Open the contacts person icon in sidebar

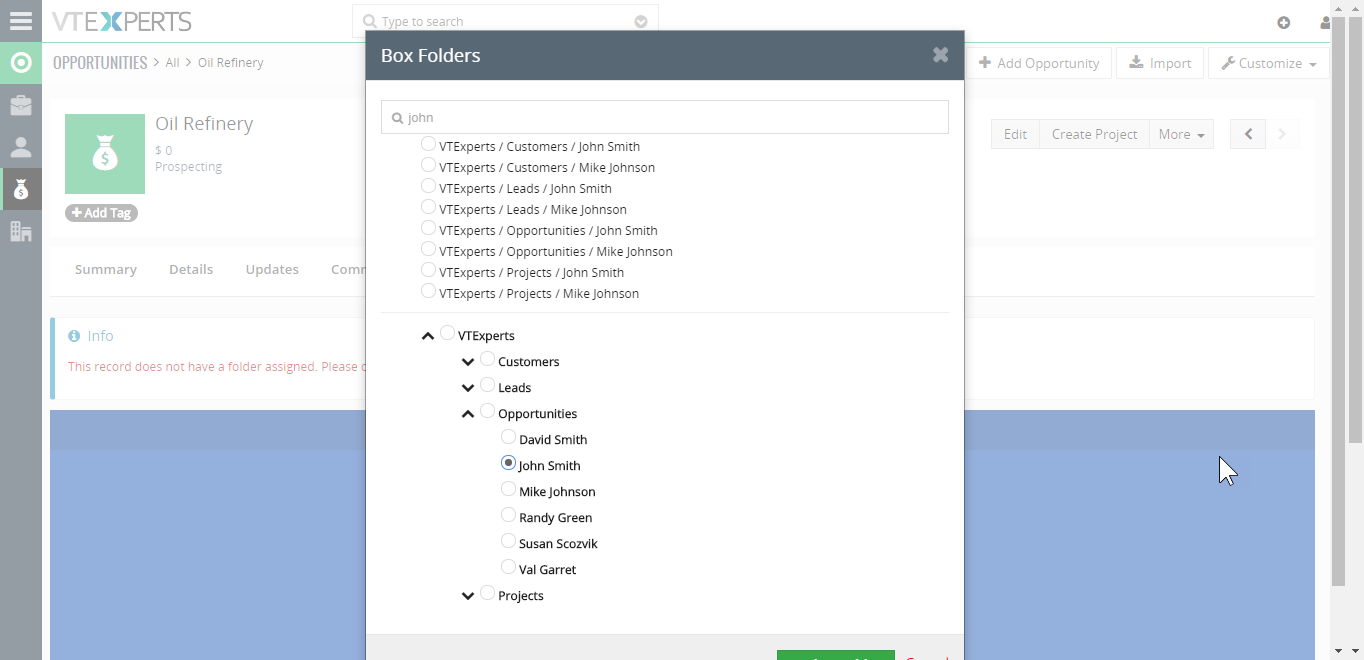(x=20, y=147)
